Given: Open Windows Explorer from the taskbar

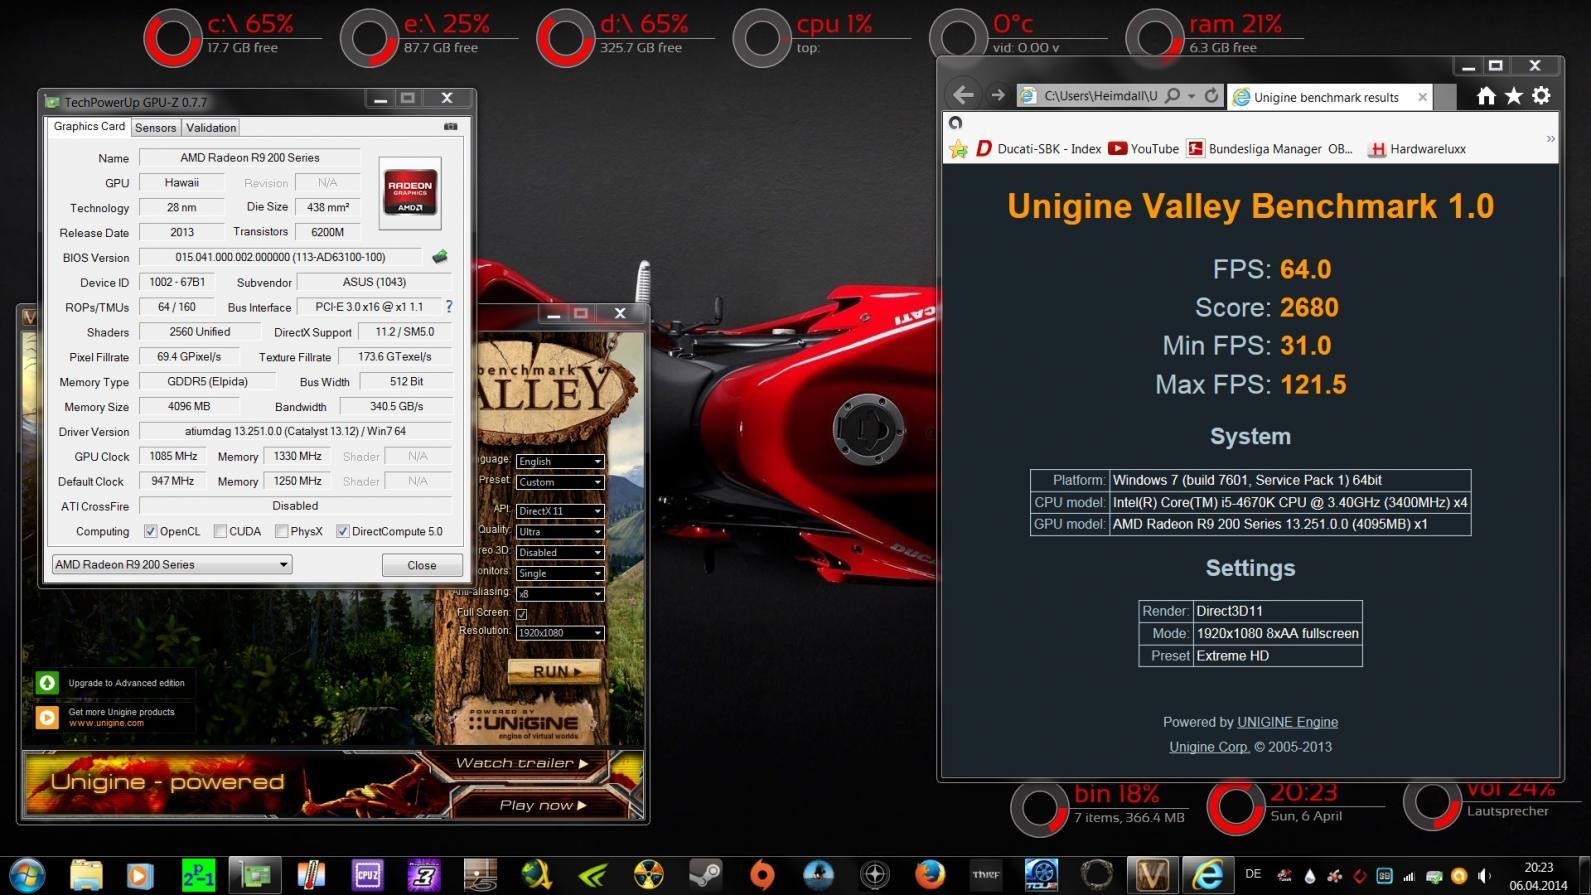Looking at the screenshot, I should pos(86,875).
